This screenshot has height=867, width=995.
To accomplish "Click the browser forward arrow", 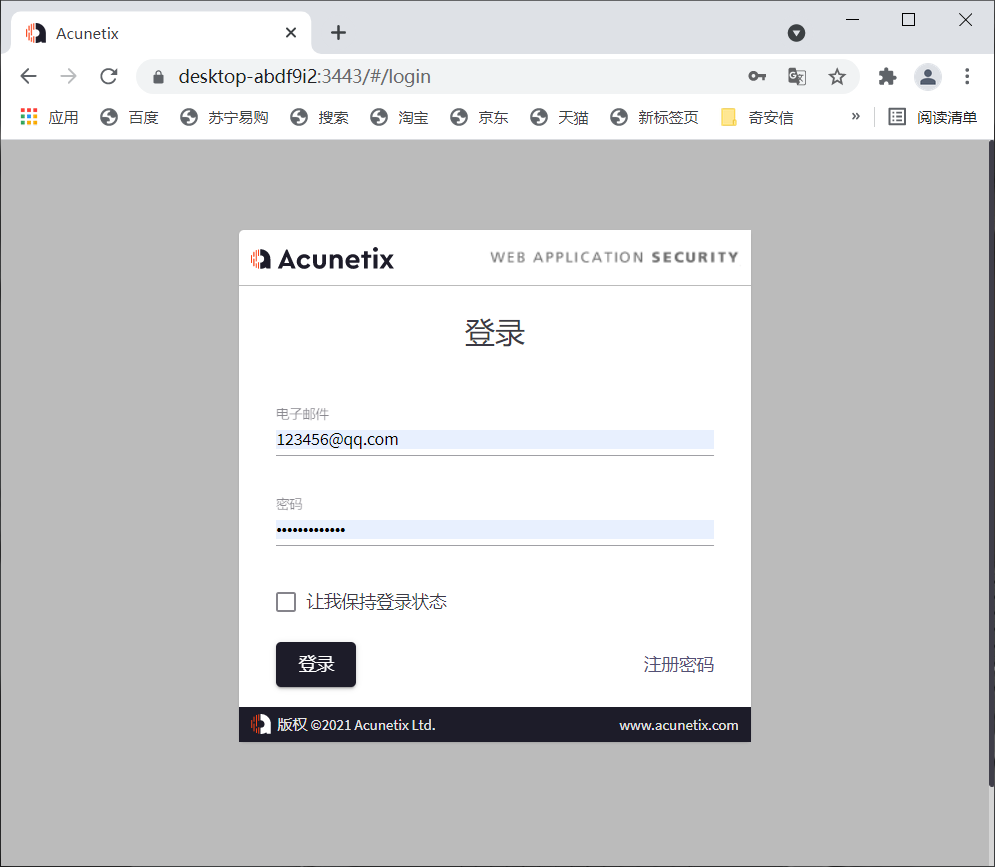I will (x=68, y=76).
